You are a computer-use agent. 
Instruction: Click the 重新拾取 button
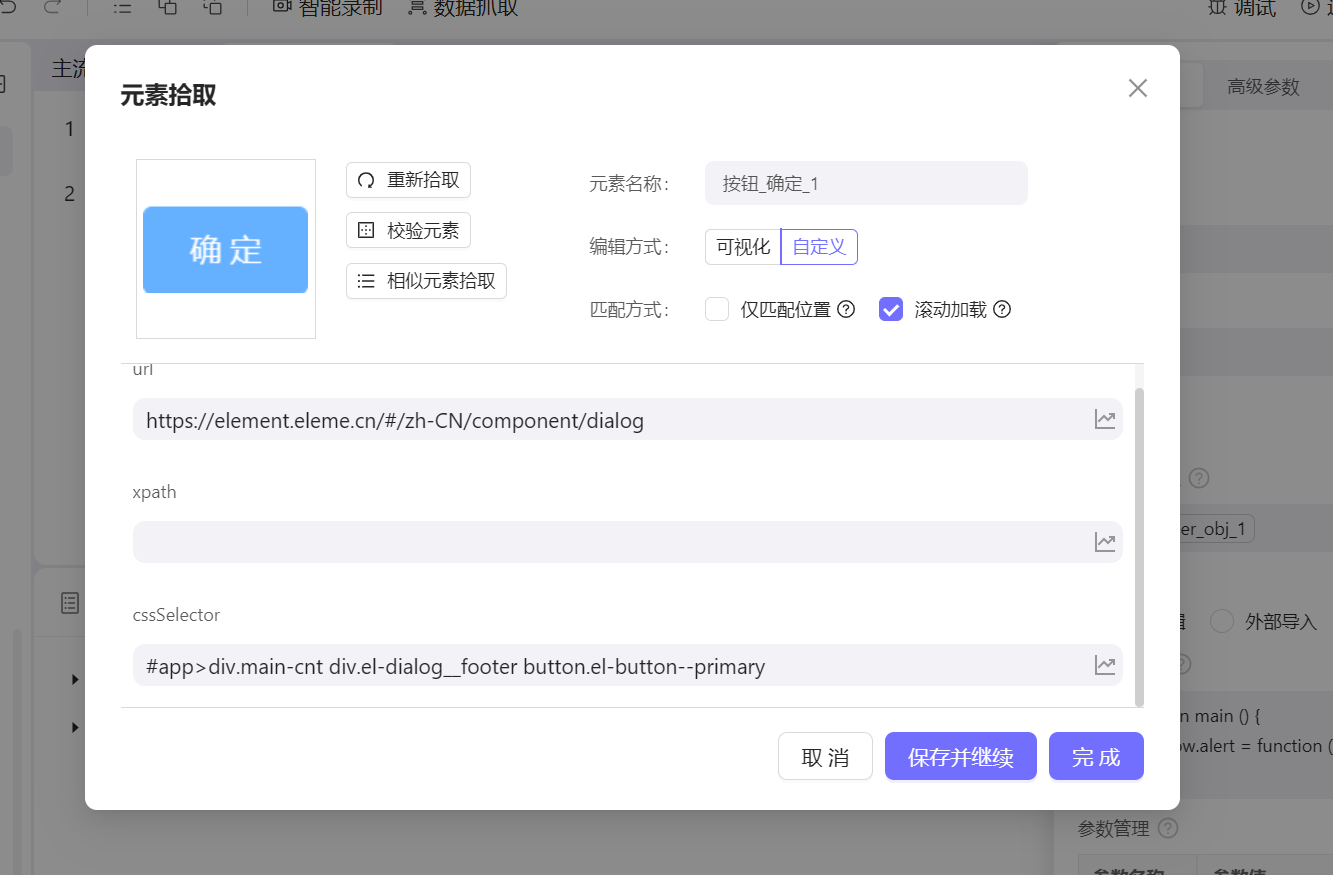(408, 180)
